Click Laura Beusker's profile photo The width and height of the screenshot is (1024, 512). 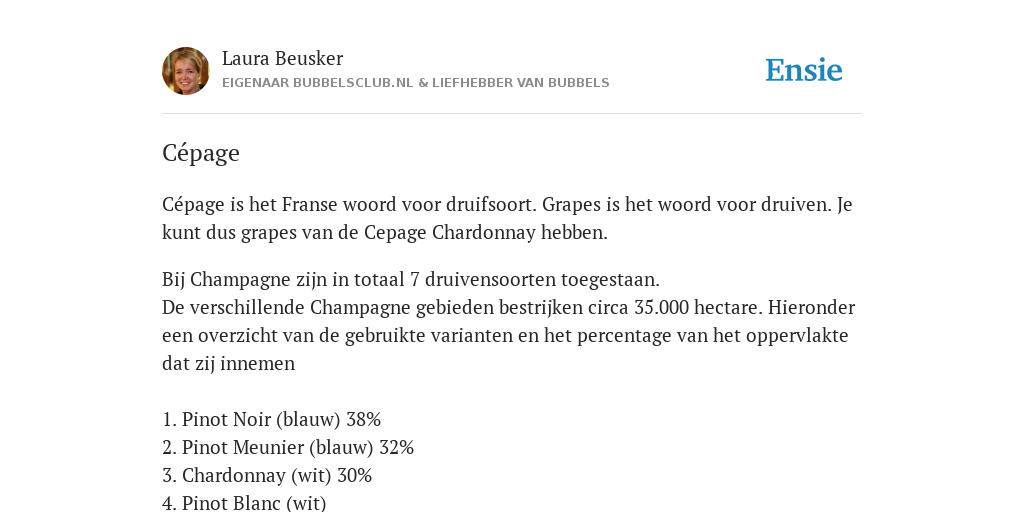(185, 71)
